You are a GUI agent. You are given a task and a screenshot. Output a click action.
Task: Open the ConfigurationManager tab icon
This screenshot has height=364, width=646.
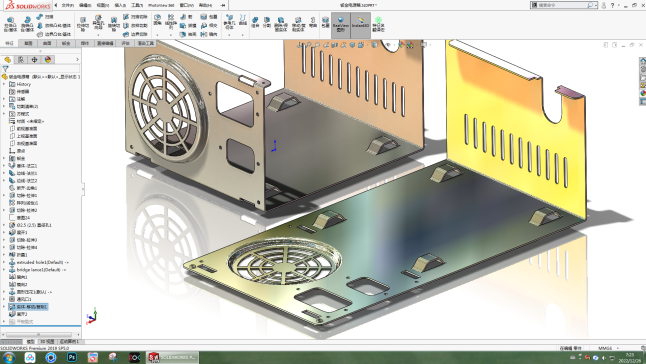35,60
